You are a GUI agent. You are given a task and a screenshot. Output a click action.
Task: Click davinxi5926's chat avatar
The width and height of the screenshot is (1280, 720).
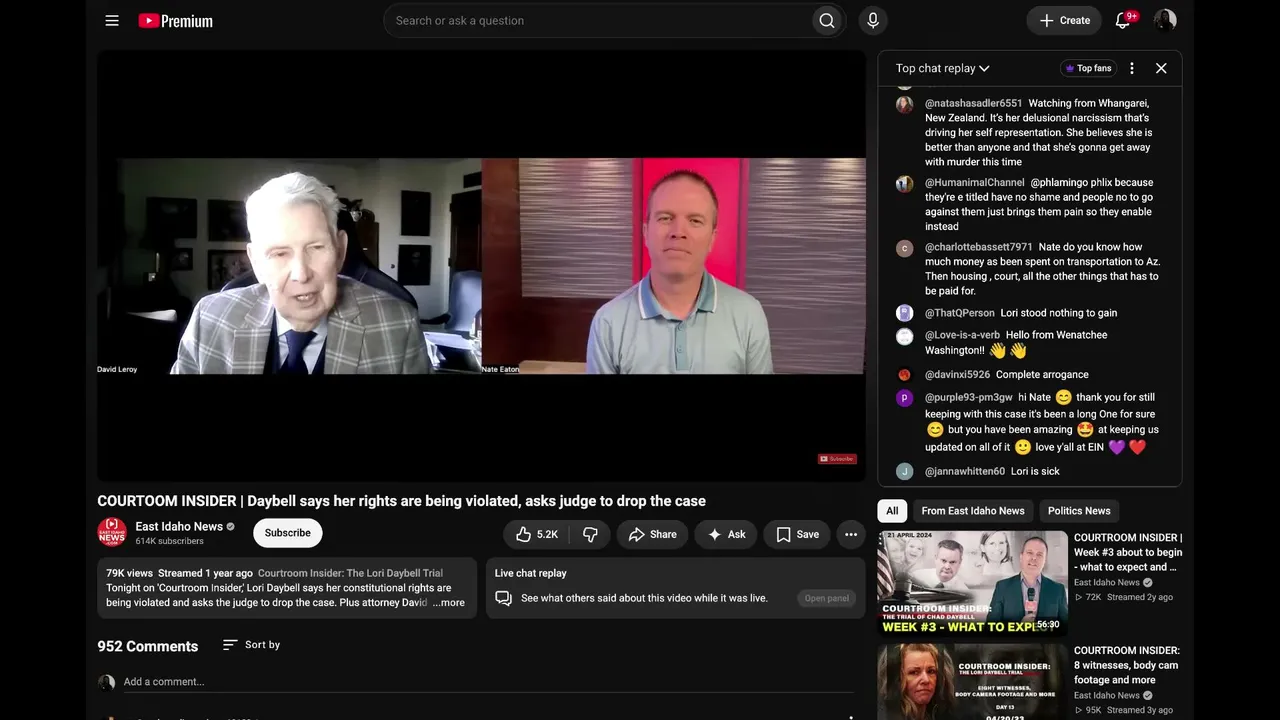(x=904, y=375)
